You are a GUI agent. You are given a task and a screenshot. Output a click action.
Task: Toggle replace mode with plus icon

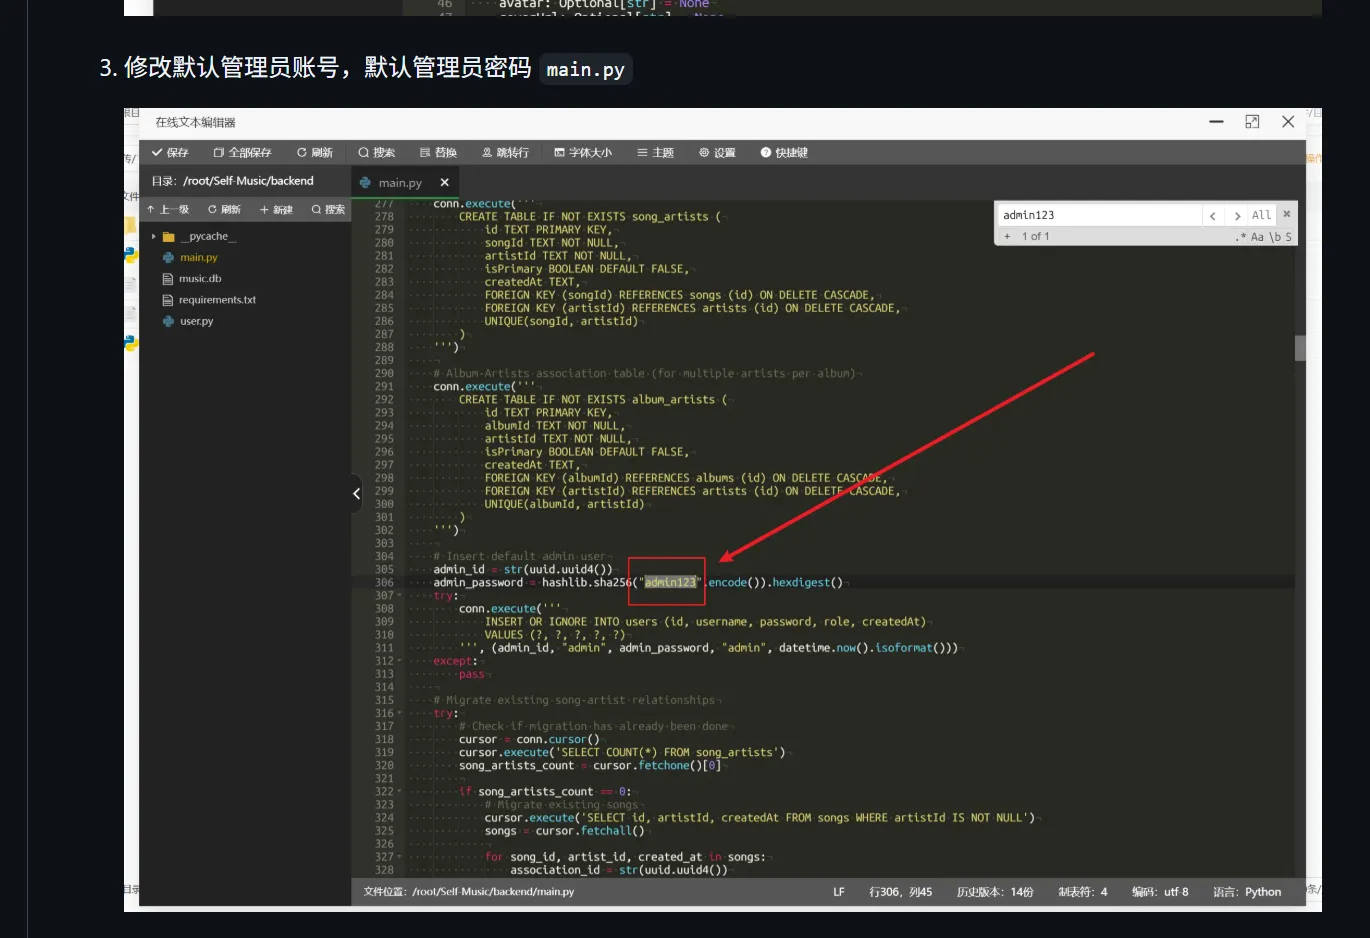point(1007,237)
